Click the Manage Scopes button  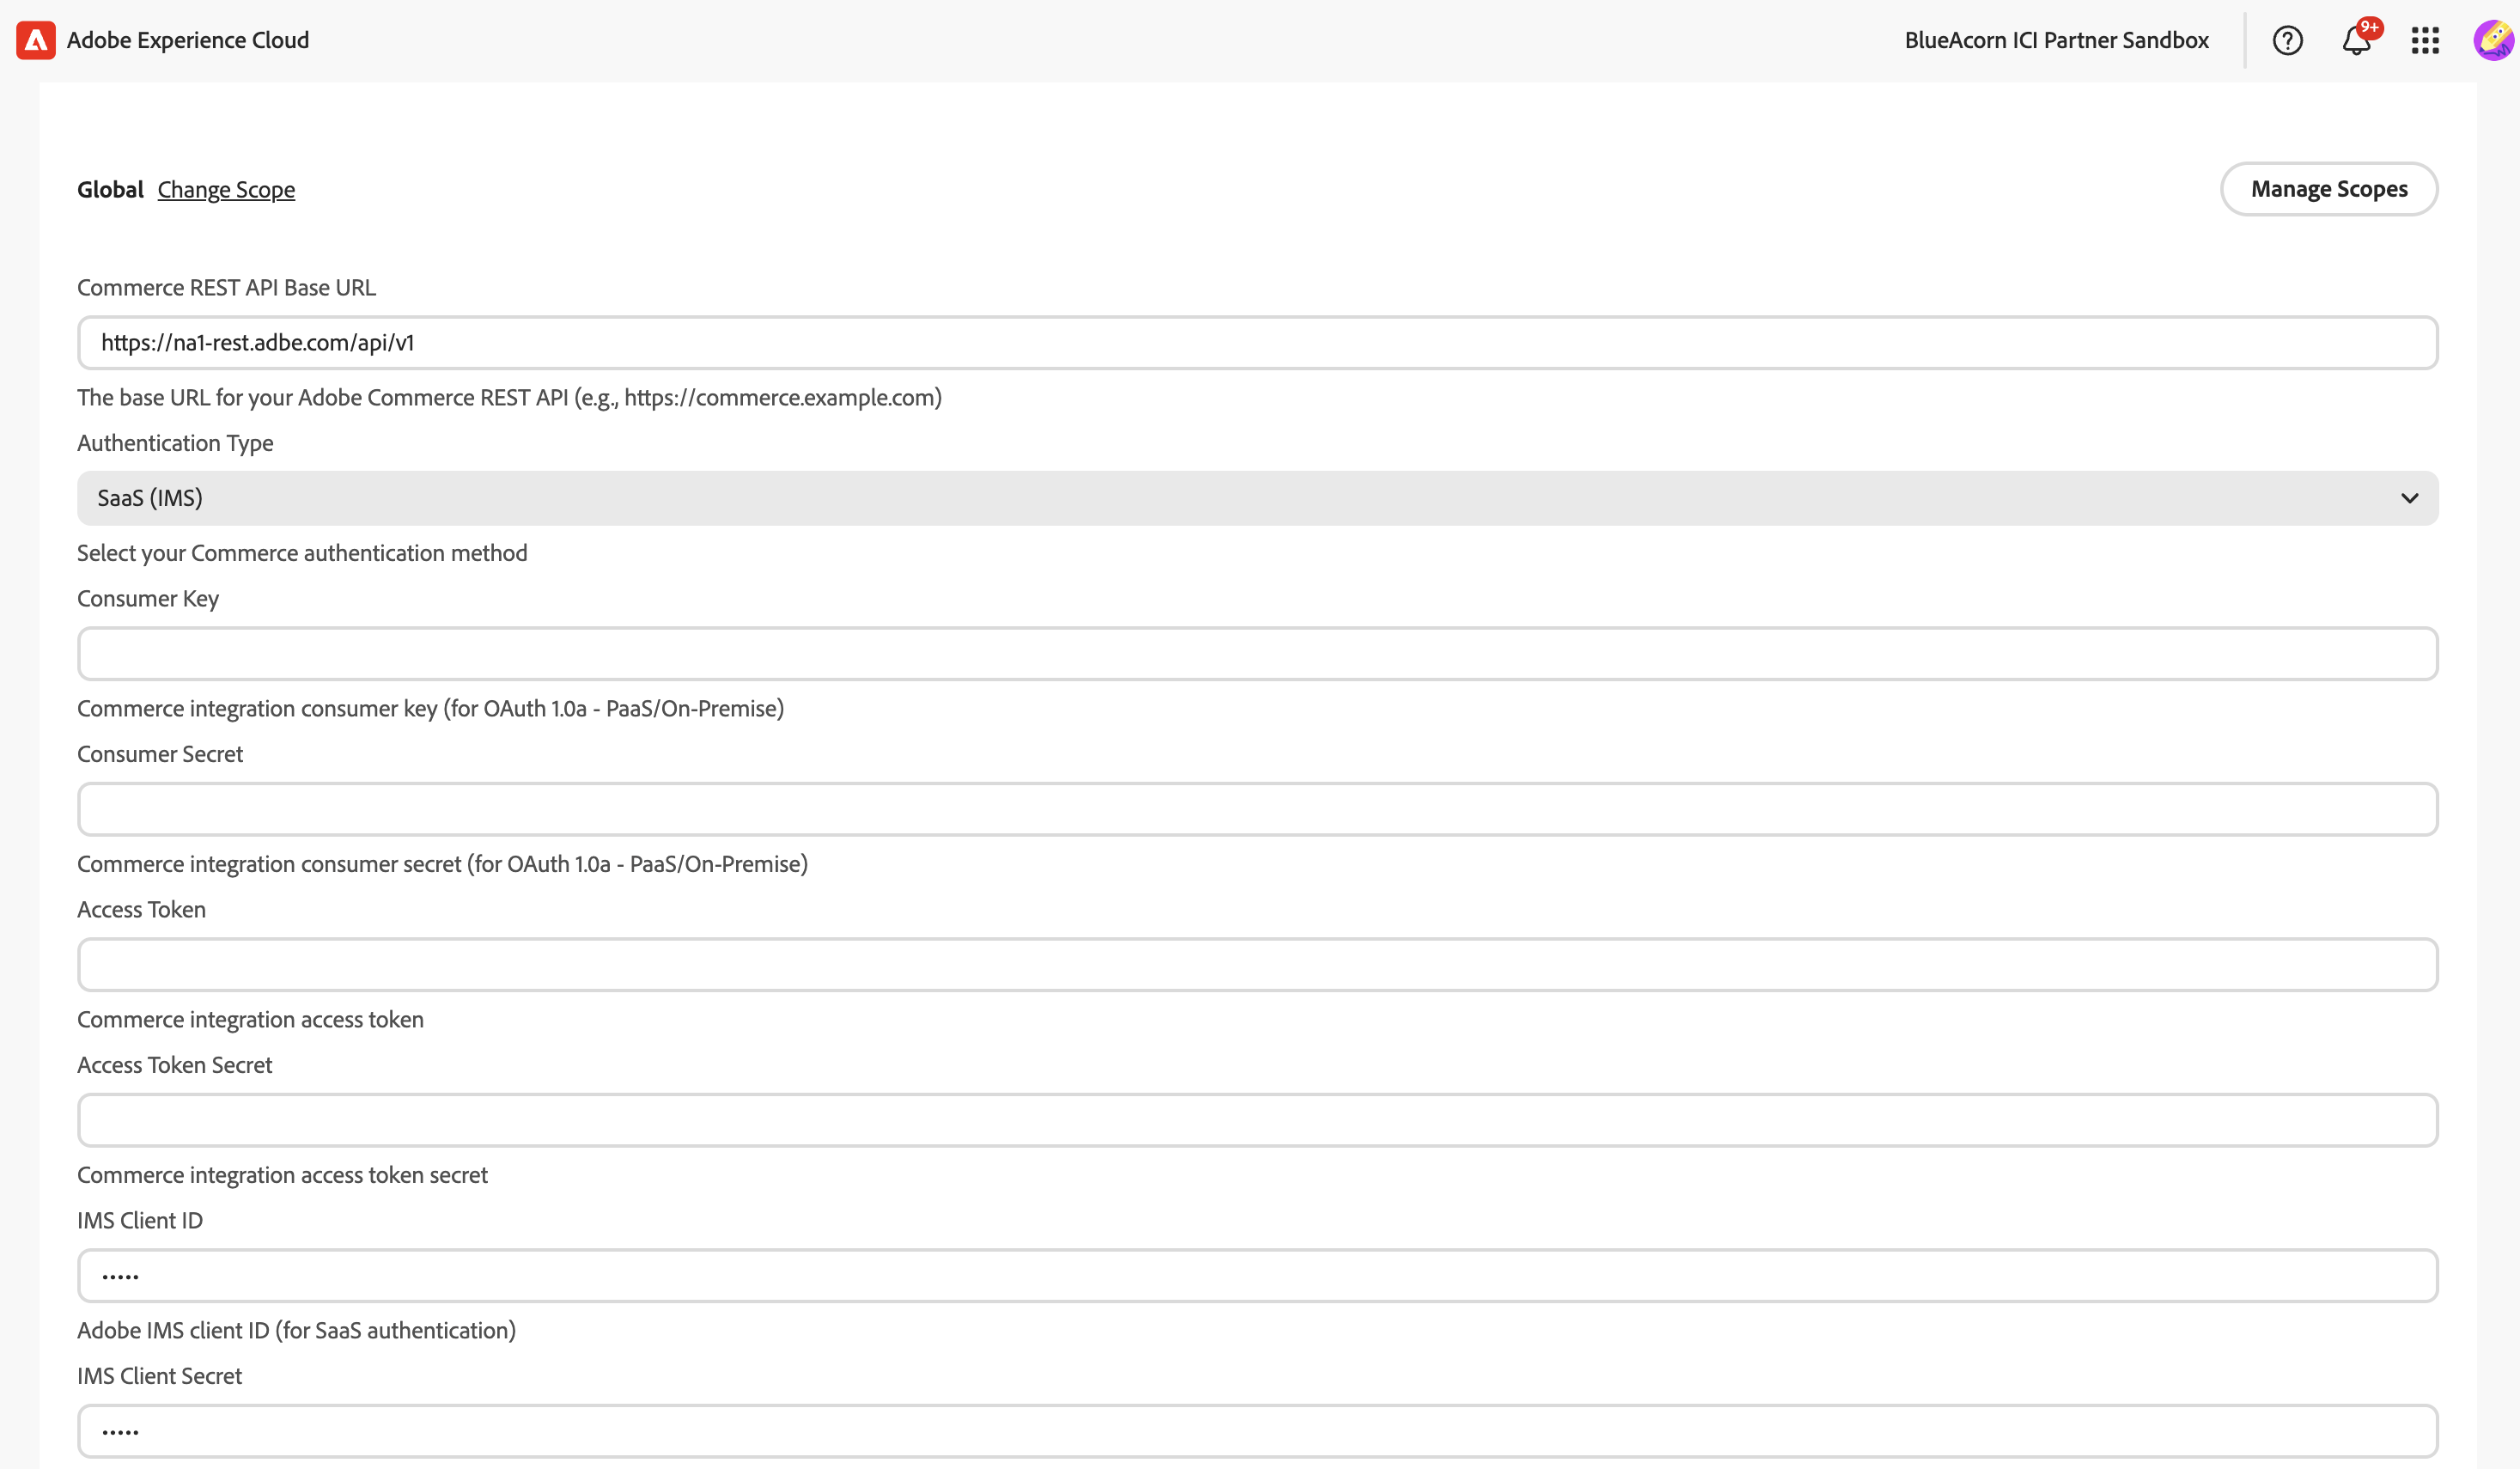click(x=2329, y=189)
